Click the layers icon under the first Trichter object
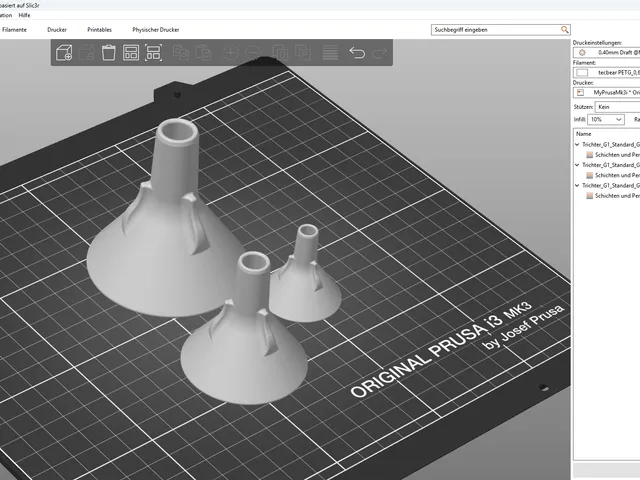This screenshot has width=640, height=480. pos(589,155)
